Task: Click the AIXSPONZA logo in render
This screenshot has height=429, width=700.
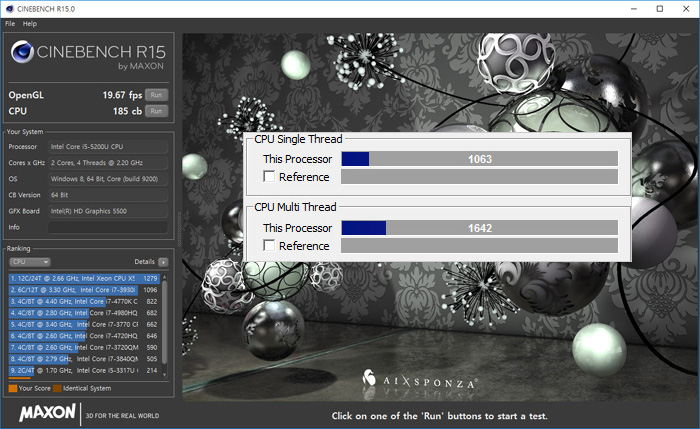Action: [x=419, y=380]
